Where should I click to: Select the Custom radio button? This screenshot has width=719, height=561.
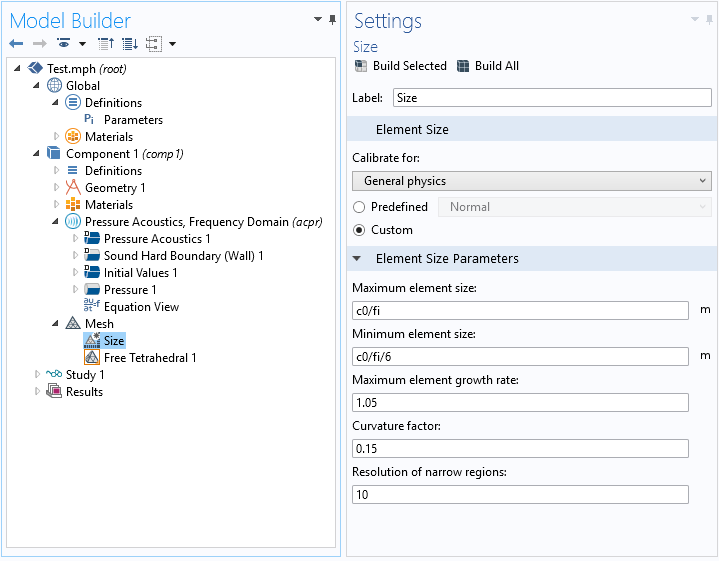[359, 230]
